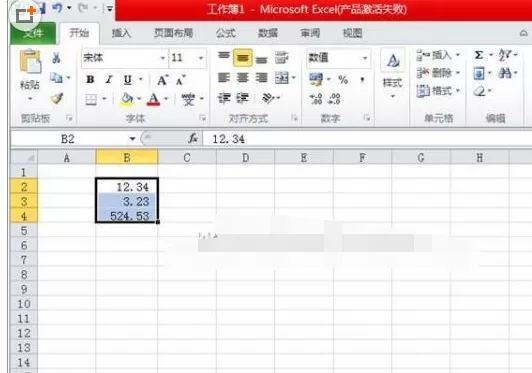
Task: Click the AutoSum sigma icon
Action: 479,55
